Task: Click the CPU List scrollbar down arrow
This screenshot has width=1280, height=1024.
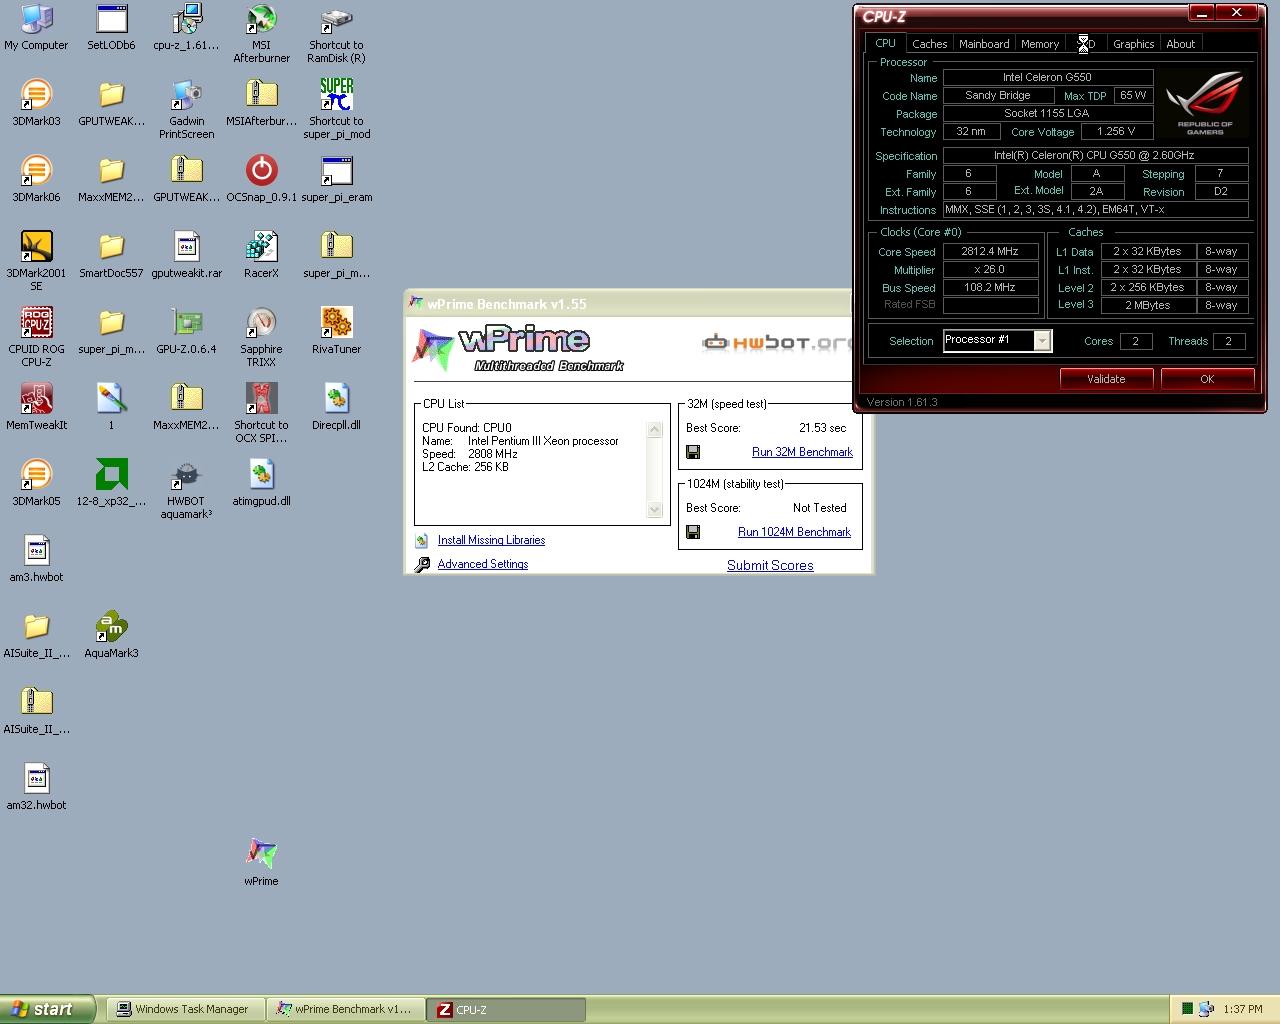Action: 655,510
